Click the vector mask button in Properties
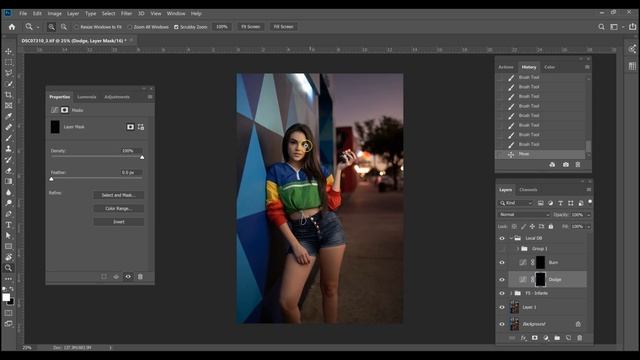Screen dimensions: 640x360 (141, 127)
